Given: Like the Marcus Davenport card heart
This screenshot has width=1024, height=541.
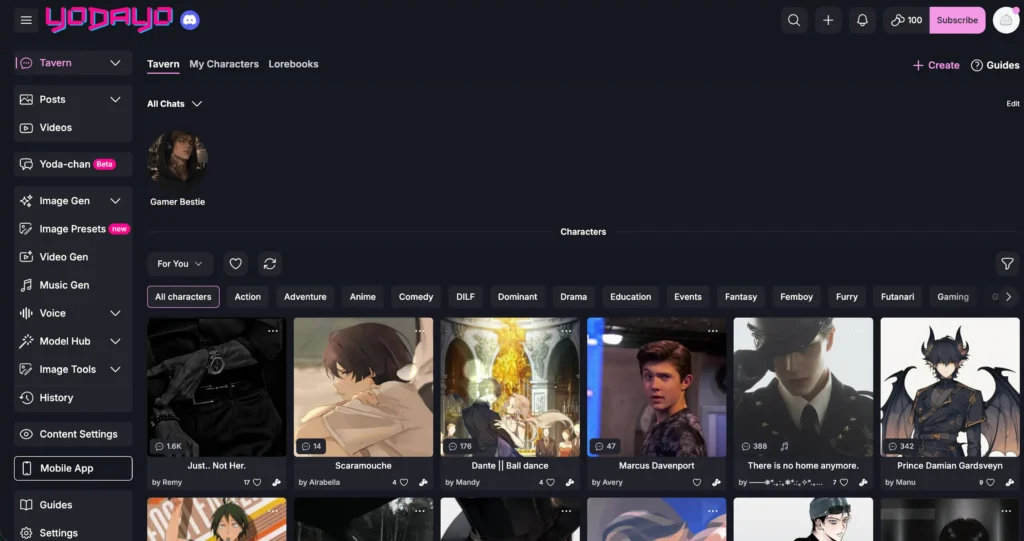Looking at the screenshot, I should coord(697,482).
